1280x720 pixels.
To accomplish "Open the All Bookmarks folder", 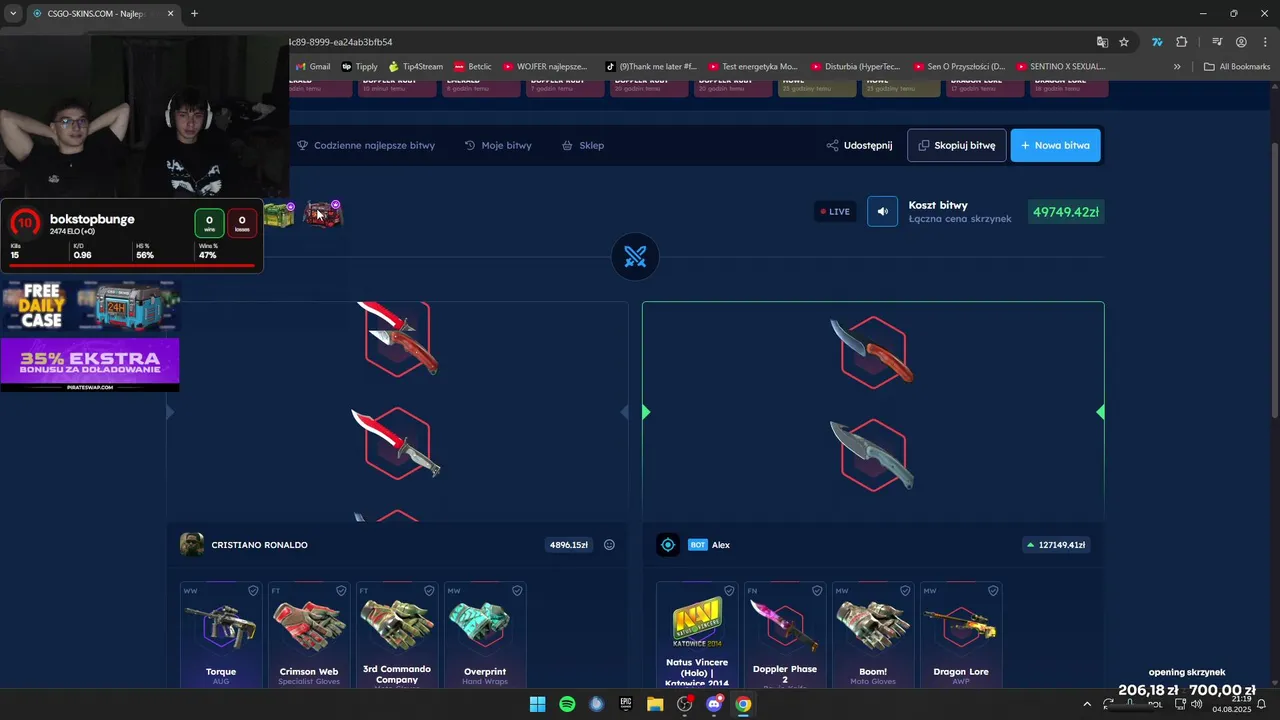I will pyautogui.click(x=1237, y=67).
